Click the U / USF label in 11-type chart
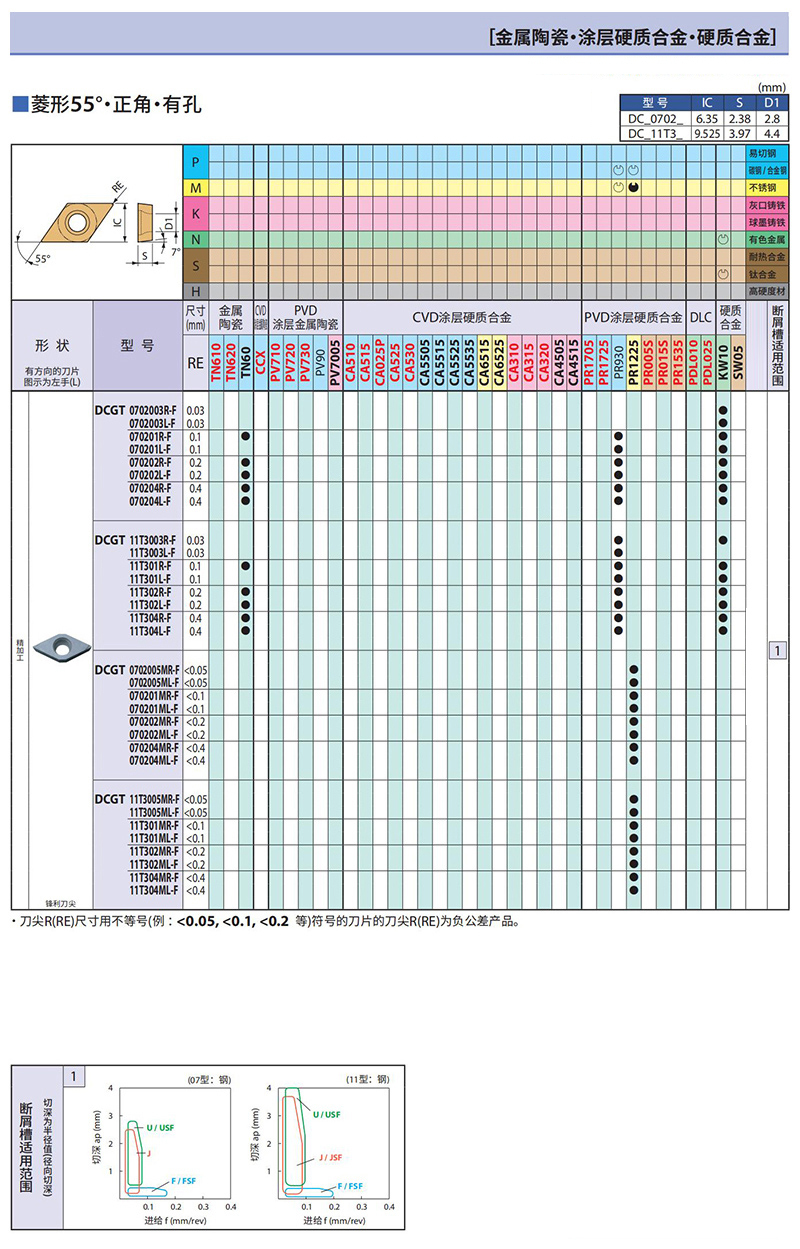The height and width of the screenshot is (1249, 800). (327, 1113)
